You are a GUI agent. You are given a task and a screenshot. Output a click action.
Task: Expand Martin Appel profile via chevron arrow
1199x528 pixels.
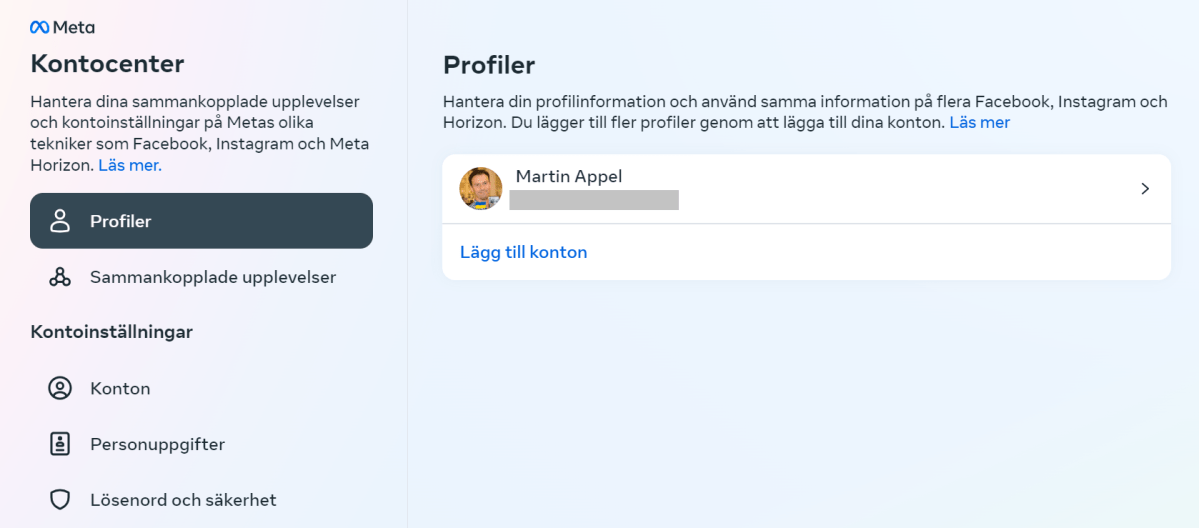1145,189
